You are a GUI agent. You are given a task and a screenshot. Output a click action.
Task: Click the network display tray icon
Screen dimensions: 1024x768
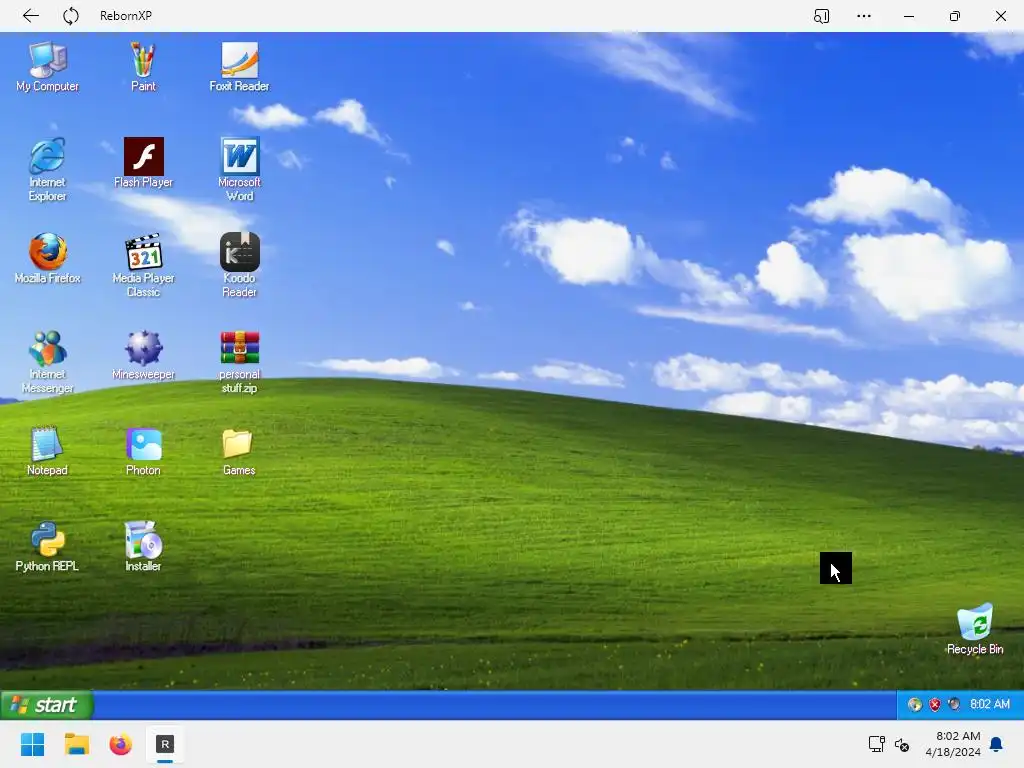[876, 744]
